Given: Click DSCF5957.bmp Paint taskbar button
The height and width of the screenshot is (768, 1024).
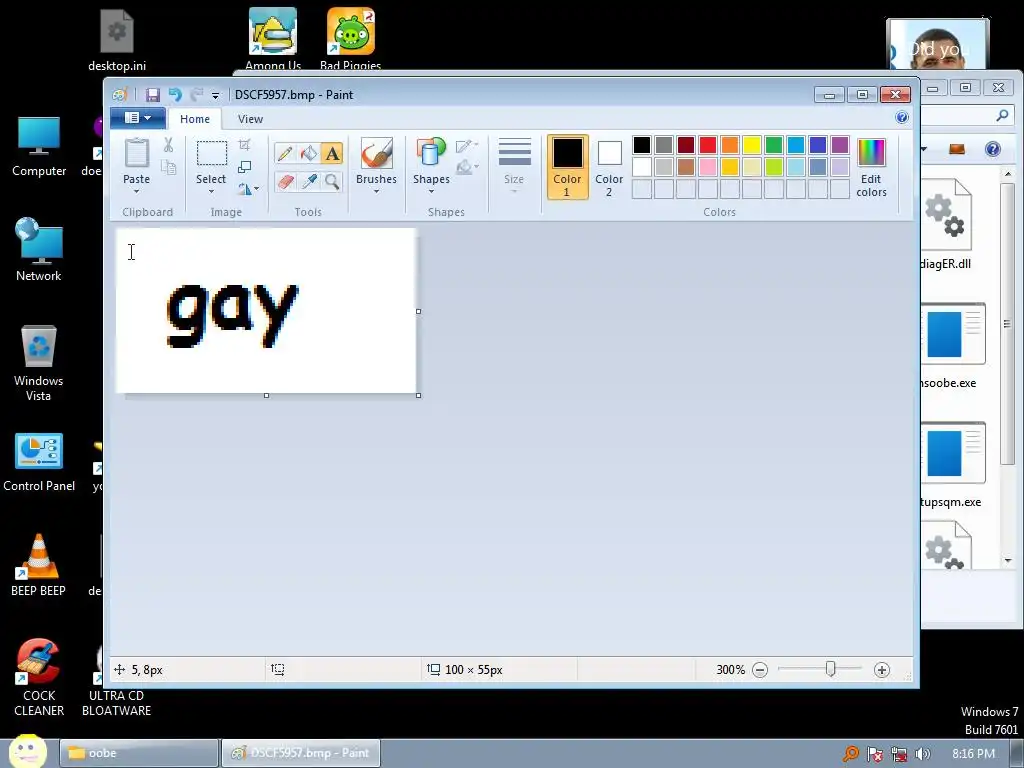Looking at the screenshot, I should coord(301,753).
